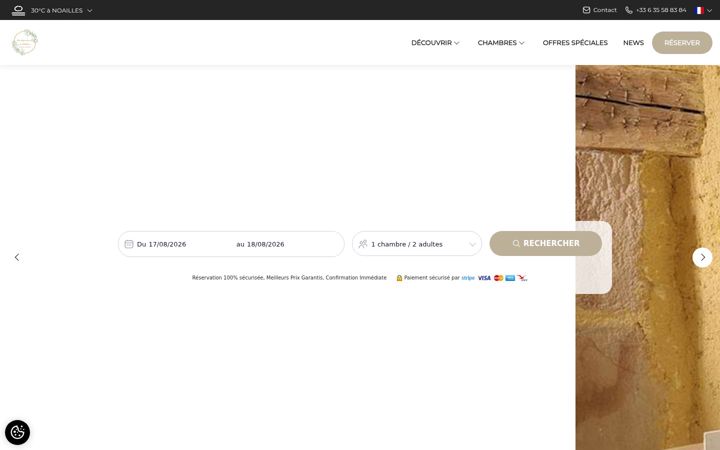Click the phone handset icon

(x=629, y=10)
